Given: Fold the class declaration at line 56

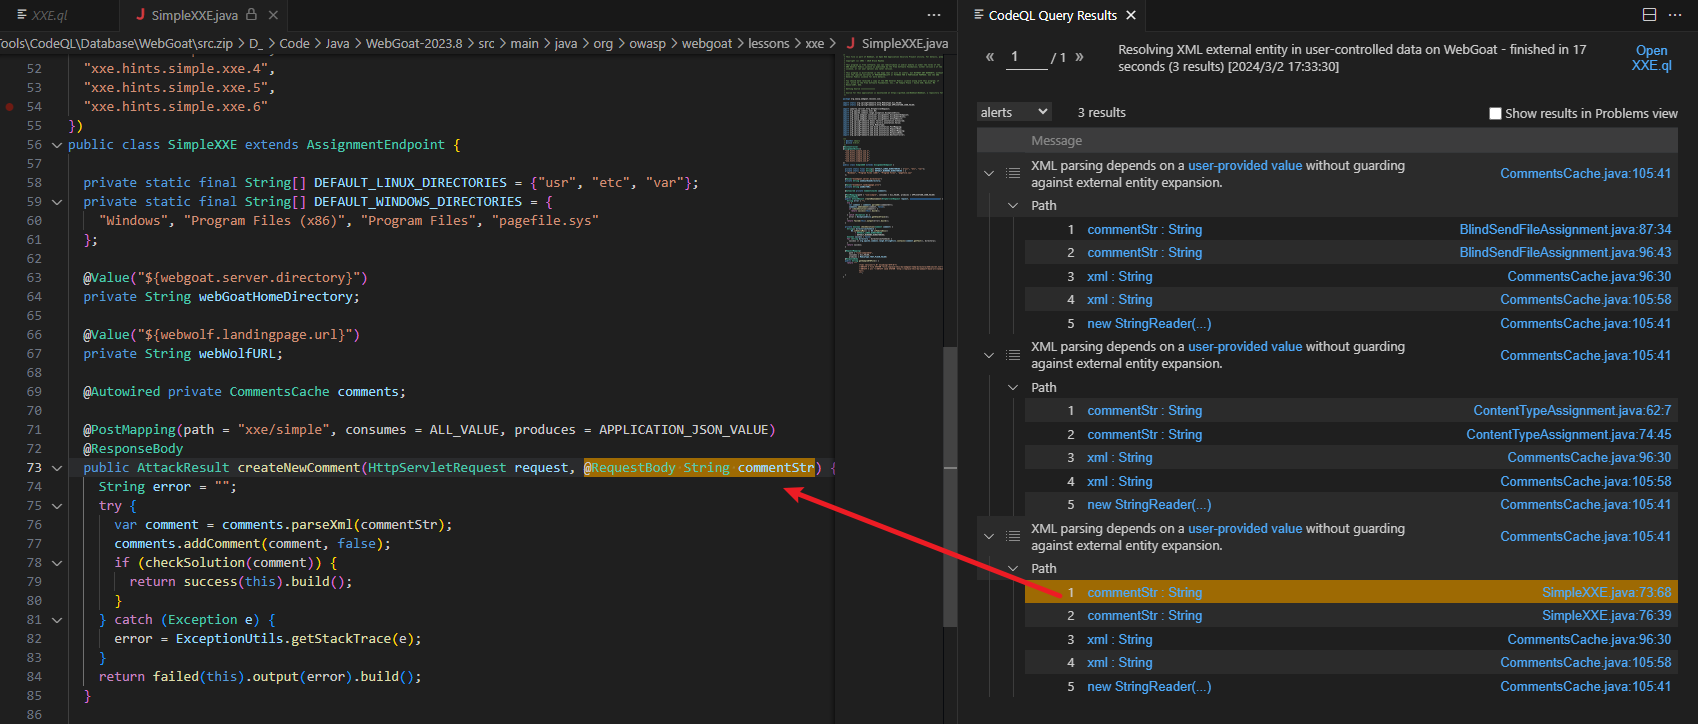Looking at the screenshot, I should click(x=57, y=145).
